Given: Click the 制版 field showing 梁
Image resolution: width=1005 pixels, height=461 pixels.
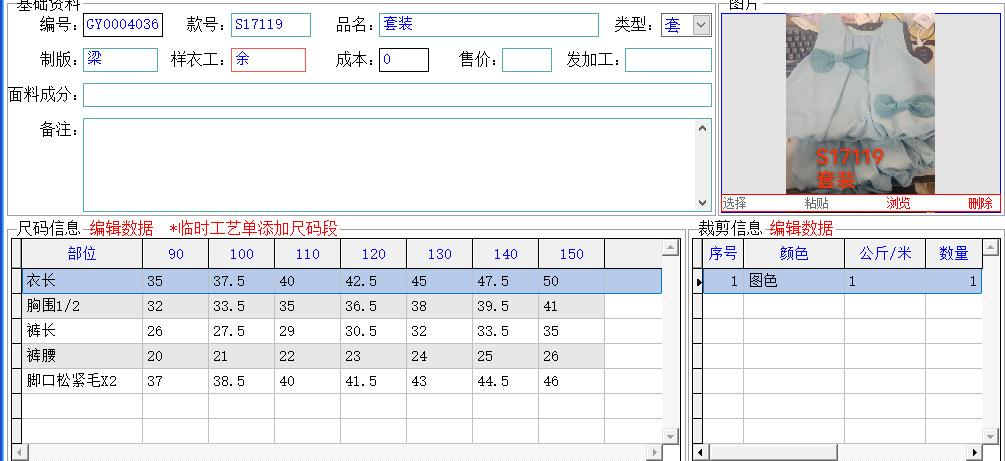Looking at the screenshot, I should coord(120,60).
